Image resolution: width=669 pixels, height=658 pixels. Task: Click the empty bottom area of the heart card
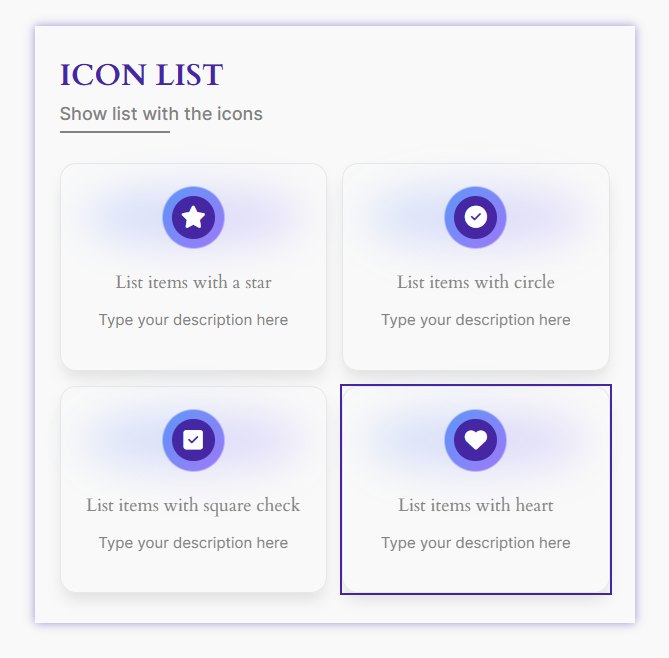coord(476,572)
